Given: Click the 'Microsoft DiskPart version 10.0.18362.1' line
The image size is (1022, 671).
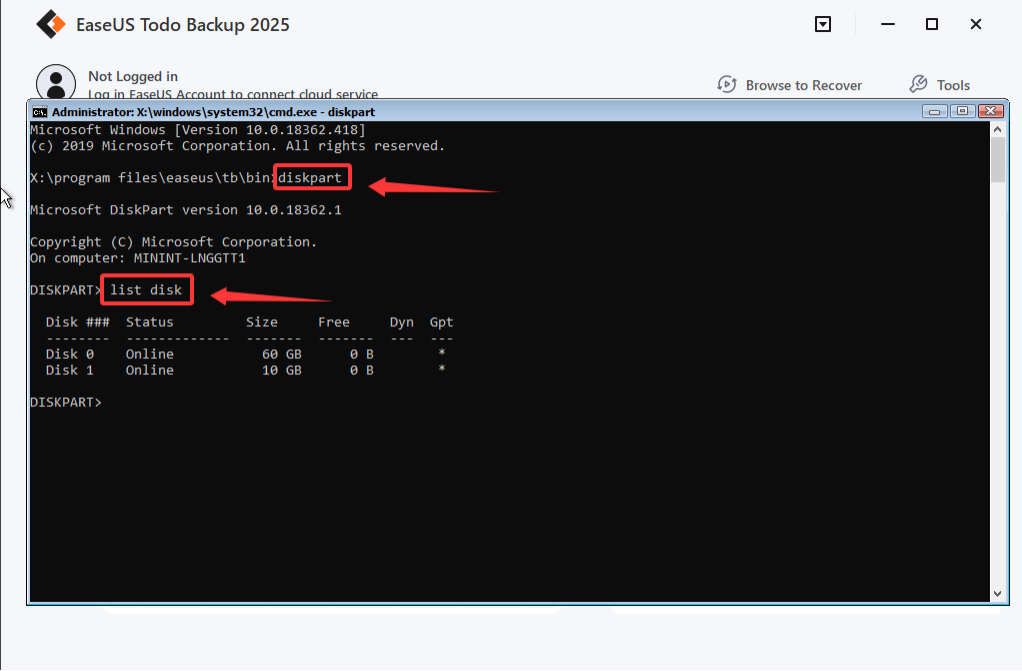Looking at the screenshot, I should (x=186, y=210).
